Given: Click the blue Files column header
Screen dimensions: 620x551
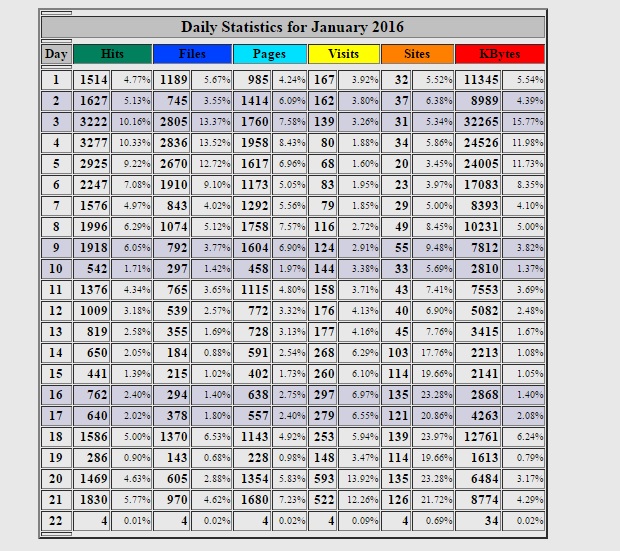Looking at the screenshot, I should tap(193, 54).
